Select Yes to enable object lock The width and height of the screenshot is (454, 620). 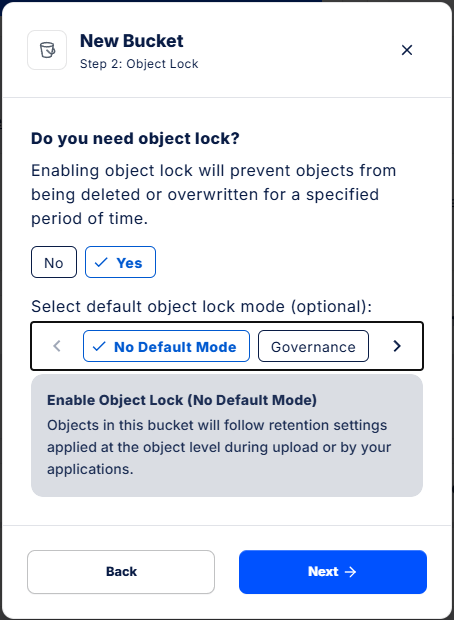click(x=120, y=262)
